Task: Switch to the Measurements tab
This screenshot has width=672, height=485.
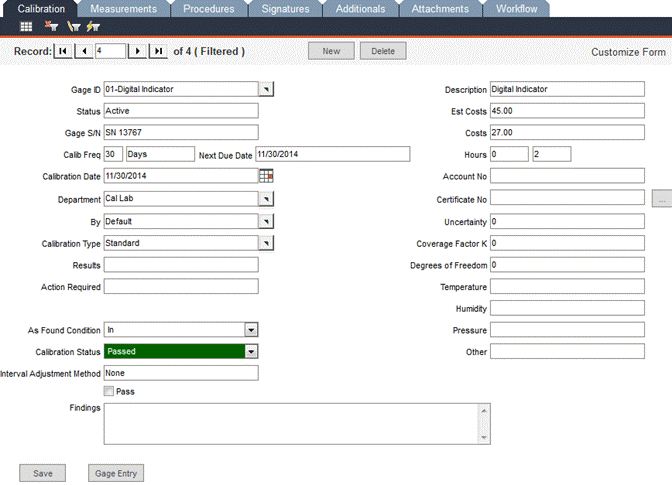Action: click(x=123, y=9)
